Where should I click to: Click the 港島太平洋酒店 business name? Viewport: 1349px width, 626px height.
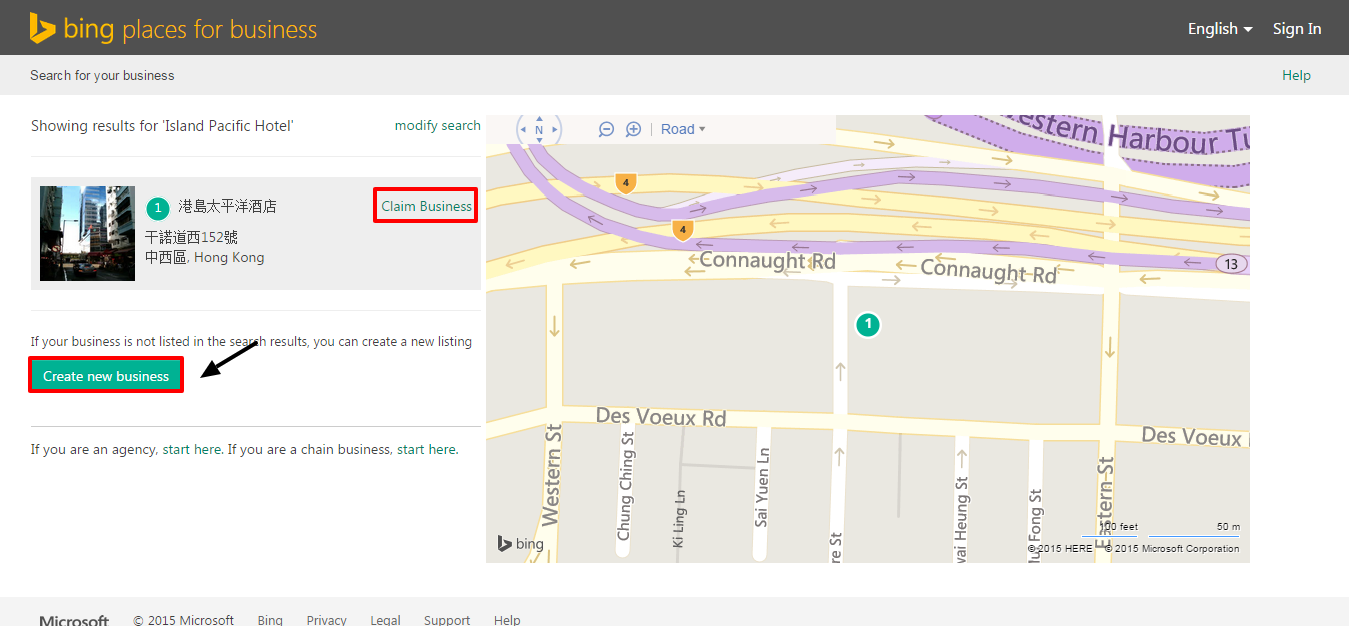tap(227, 207)
